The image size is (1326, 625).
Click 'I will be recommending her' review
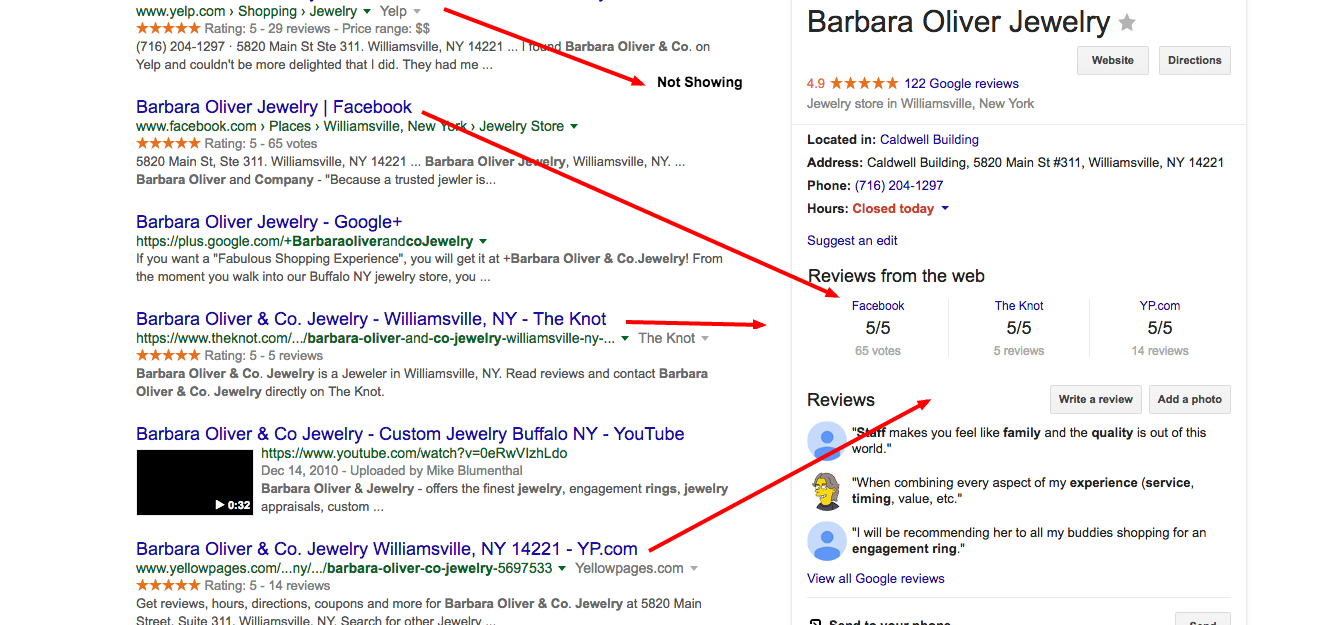pos(1029,541)
